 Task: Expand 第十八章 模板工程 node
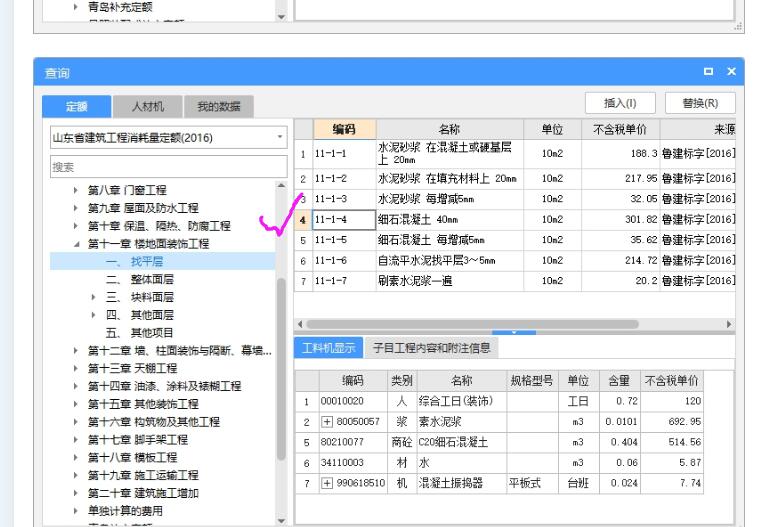point(76,457)
